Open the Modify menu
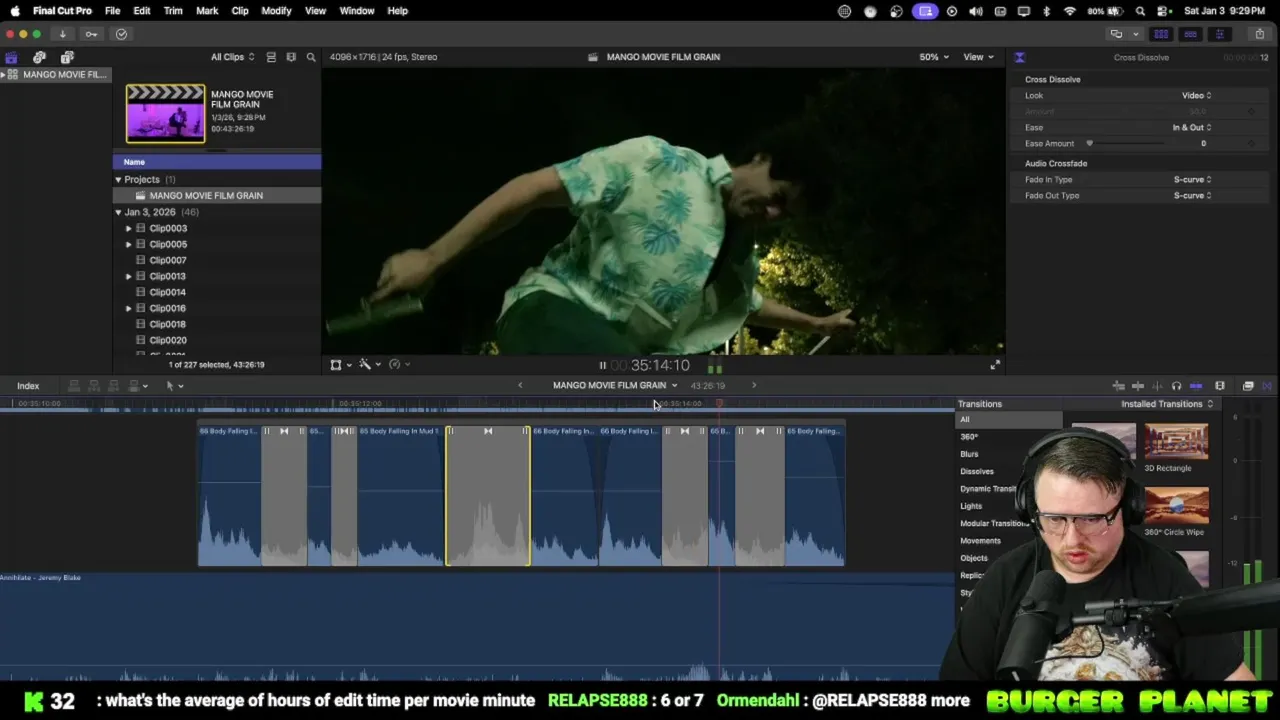Image resolution: width=1280 pixels, height=720 pixels. pyautogui.click(x=276, y=10)
